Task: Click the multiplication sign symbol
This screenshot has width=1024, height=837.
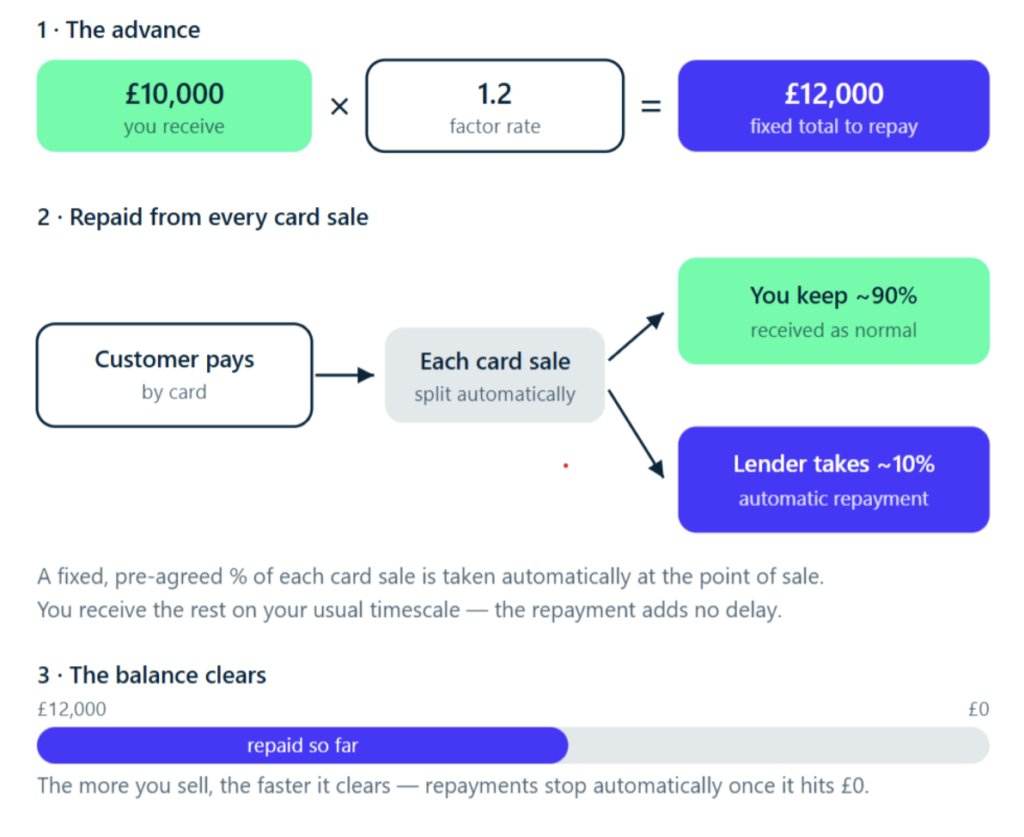Action: pos(340,106)
